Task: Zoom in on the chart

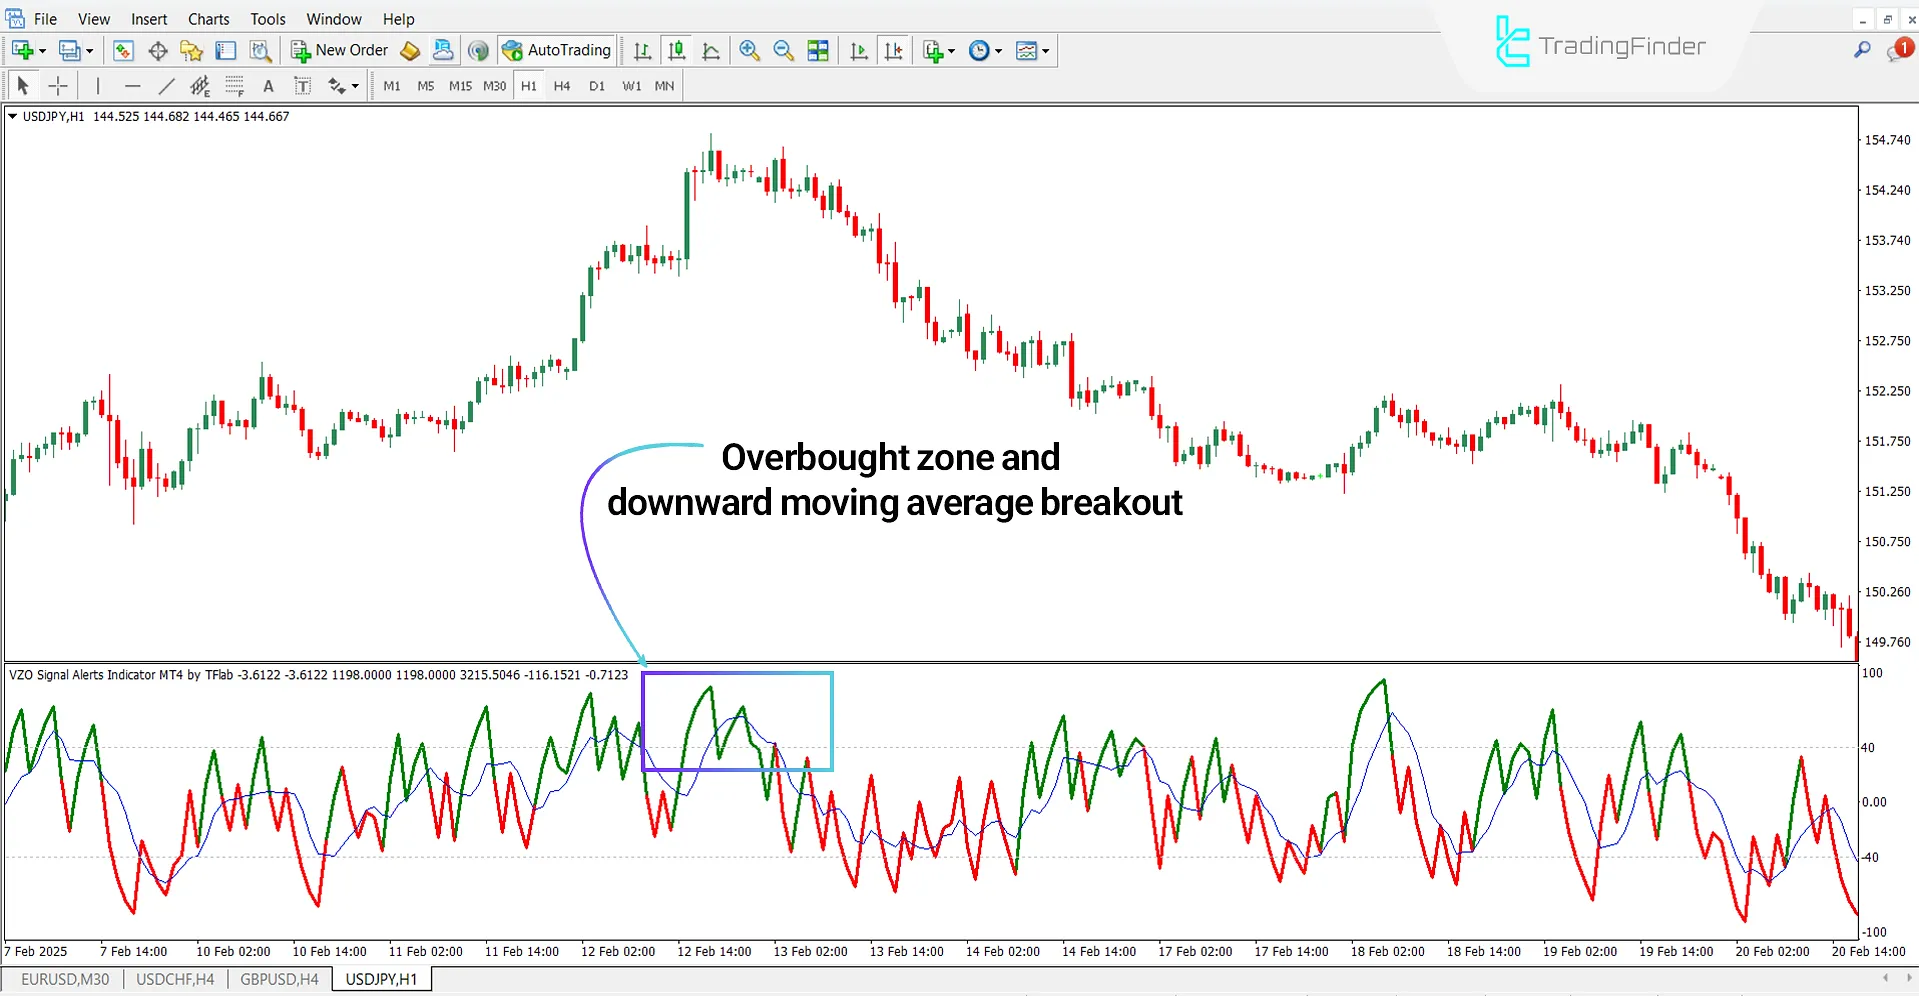Action: (750, 50)
